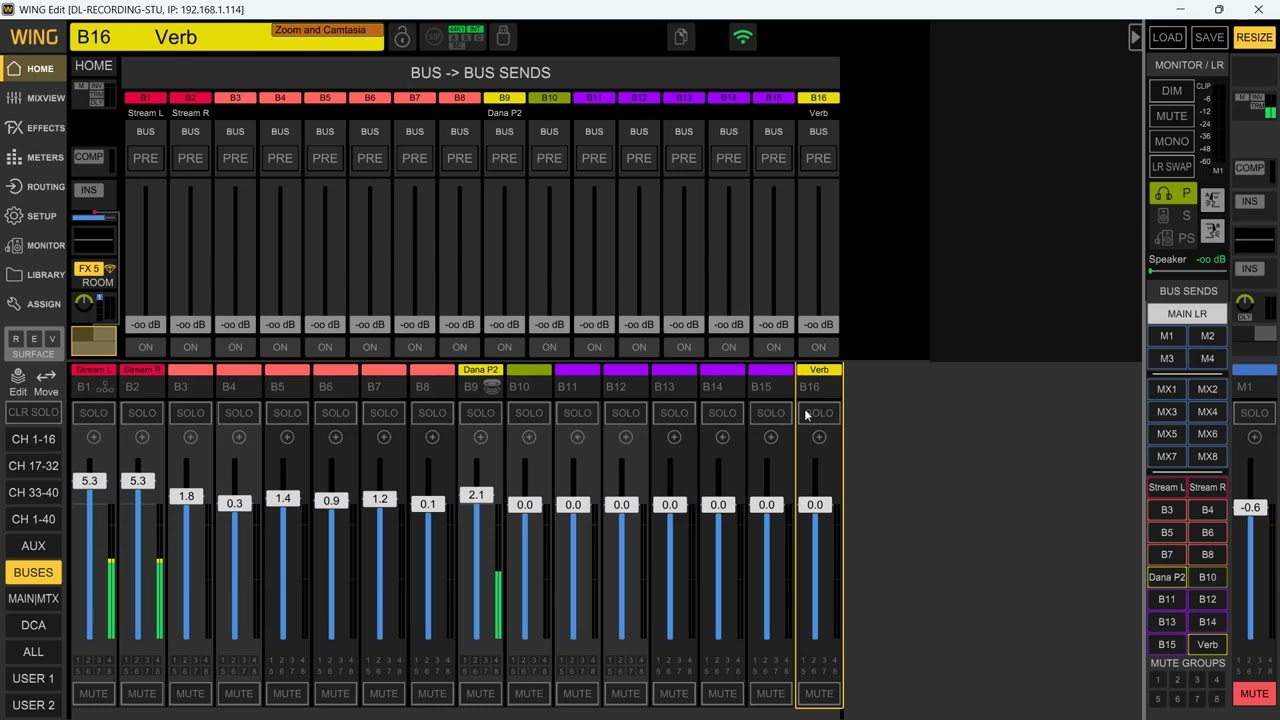Click the talkback B icon

tap(1212, 232)
